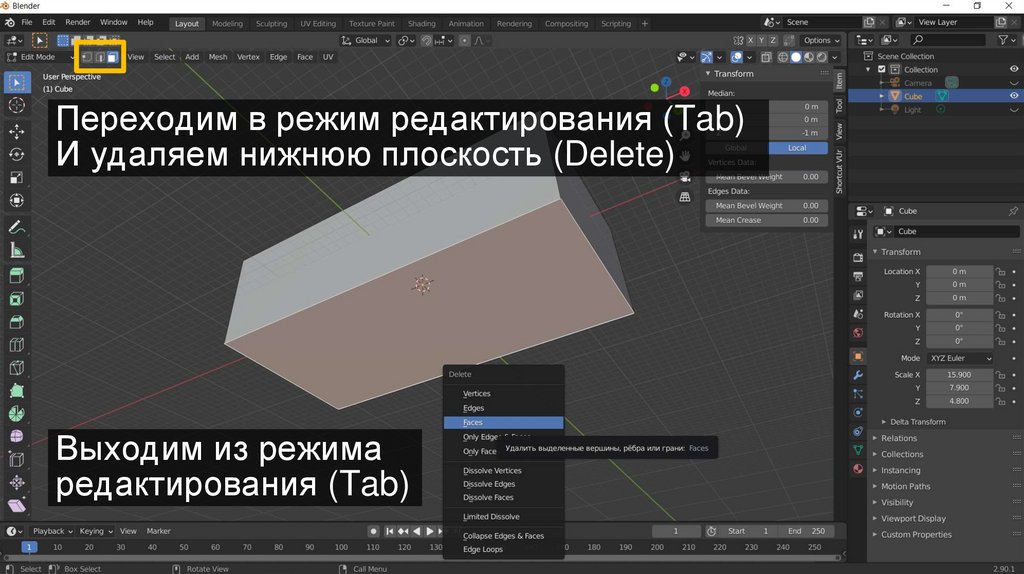This screenshot has height=574, width=1024.
Task: Select the Knife tool
Action: tap(16, 368)
